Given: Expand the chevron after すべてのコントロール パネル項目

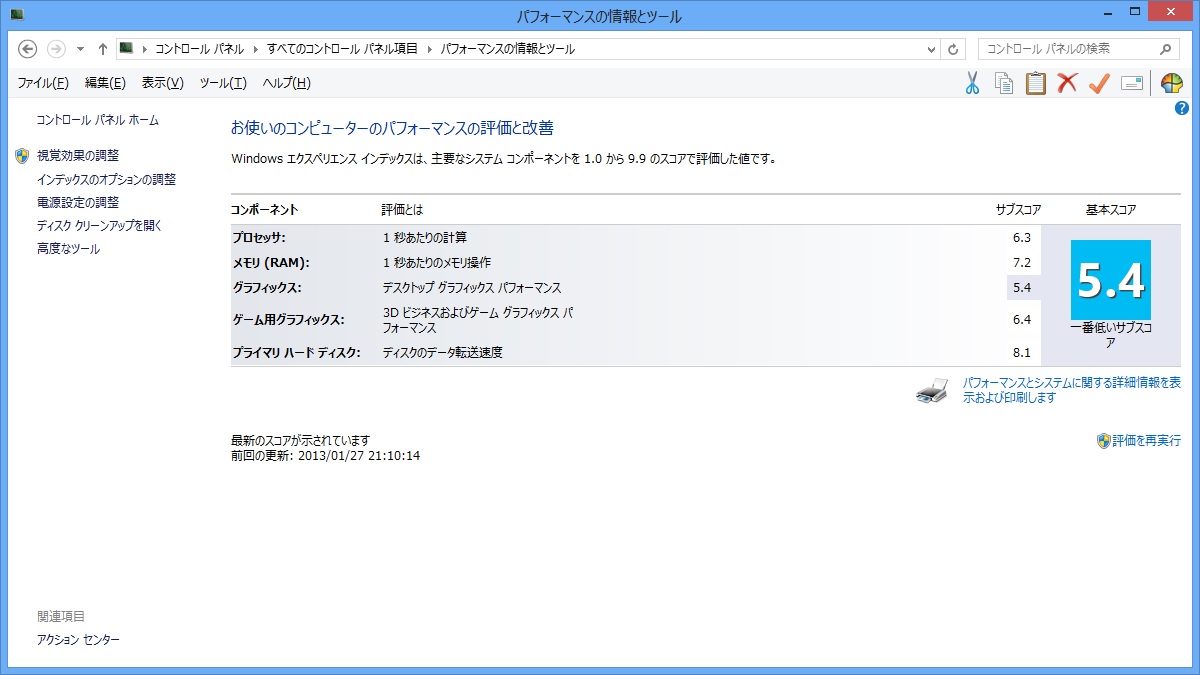Looking at the screenshot, I should coord(429,48).
